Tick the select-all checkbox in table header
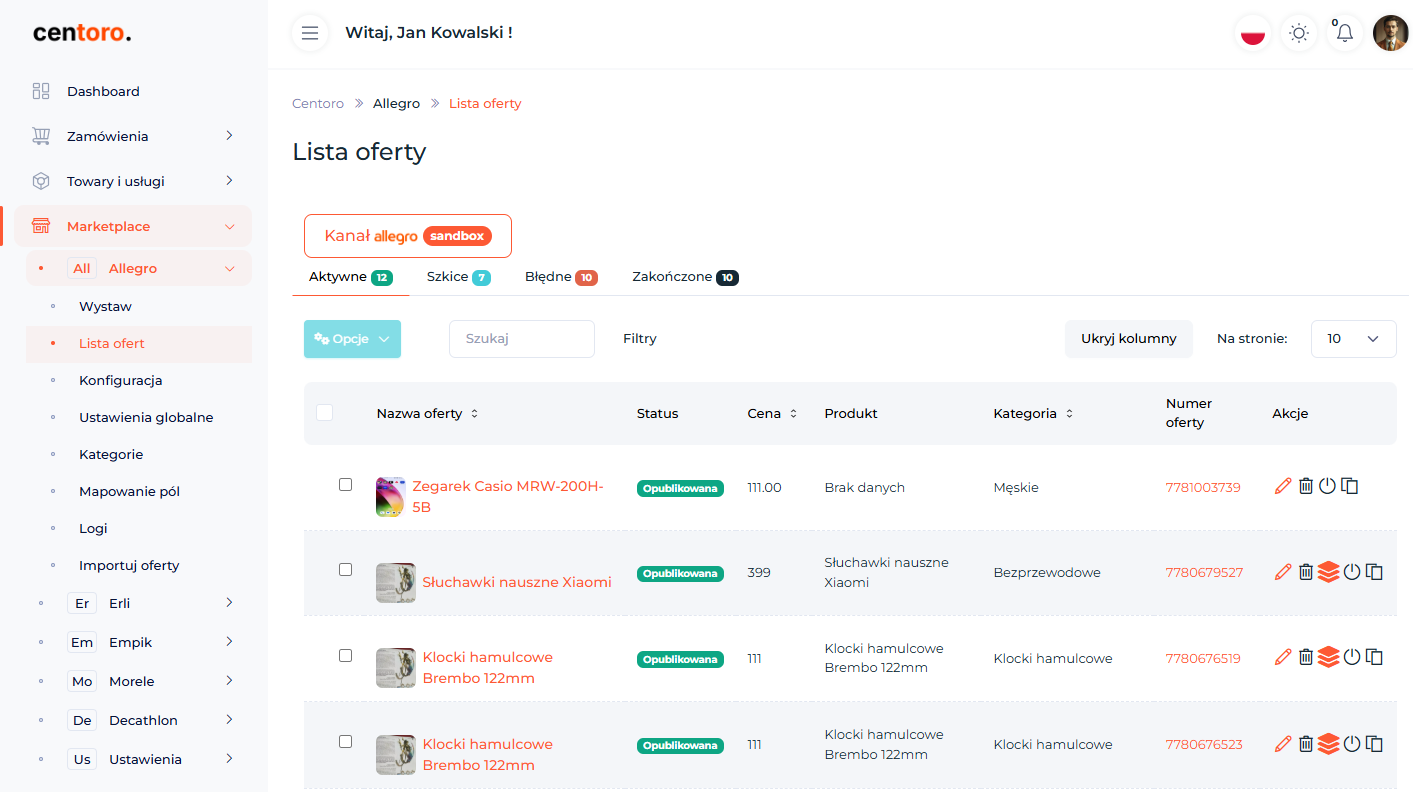Image resolution: width=1413 pixels, height=792 pixels. coord(324,412)
